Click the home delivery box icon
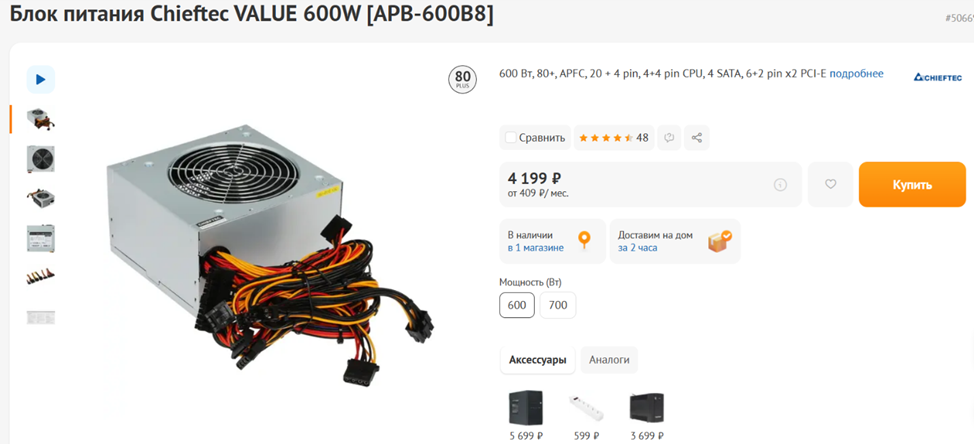The height and width of the screenshot is (444, 974). [x=719, y=241]
